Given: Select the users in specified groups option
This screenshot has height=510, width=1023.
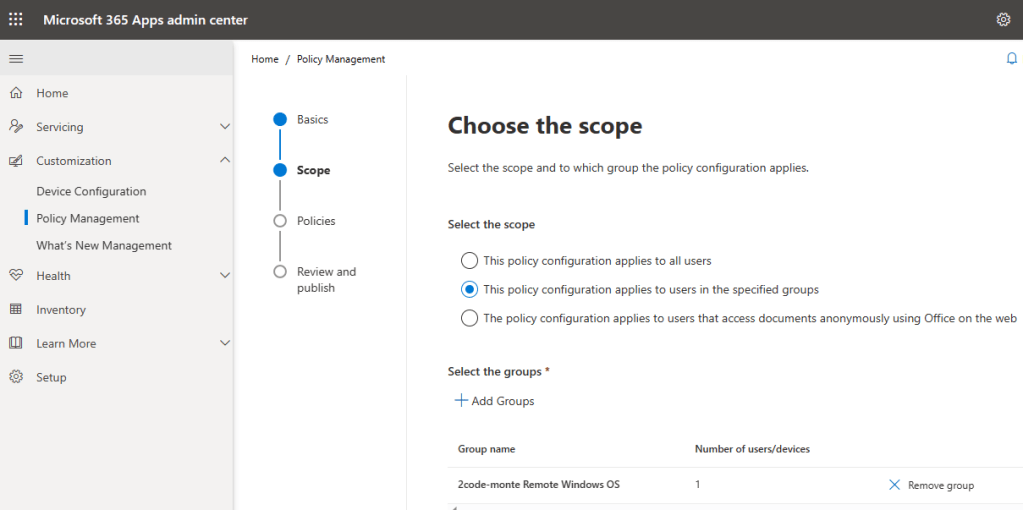Looking at the screenshot, I should click(469, 290).
